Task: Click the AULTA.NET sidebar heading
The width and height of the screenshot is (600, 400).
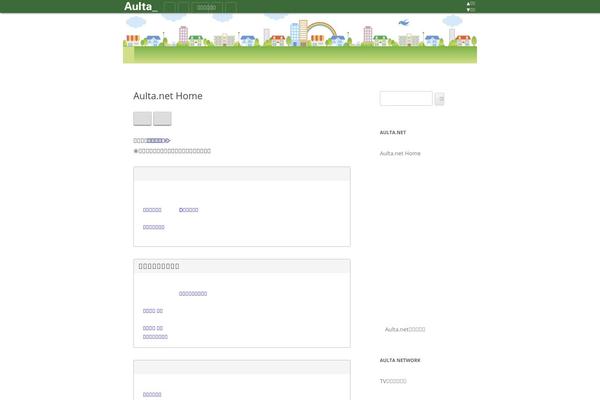Action: (x=393, y=132)
